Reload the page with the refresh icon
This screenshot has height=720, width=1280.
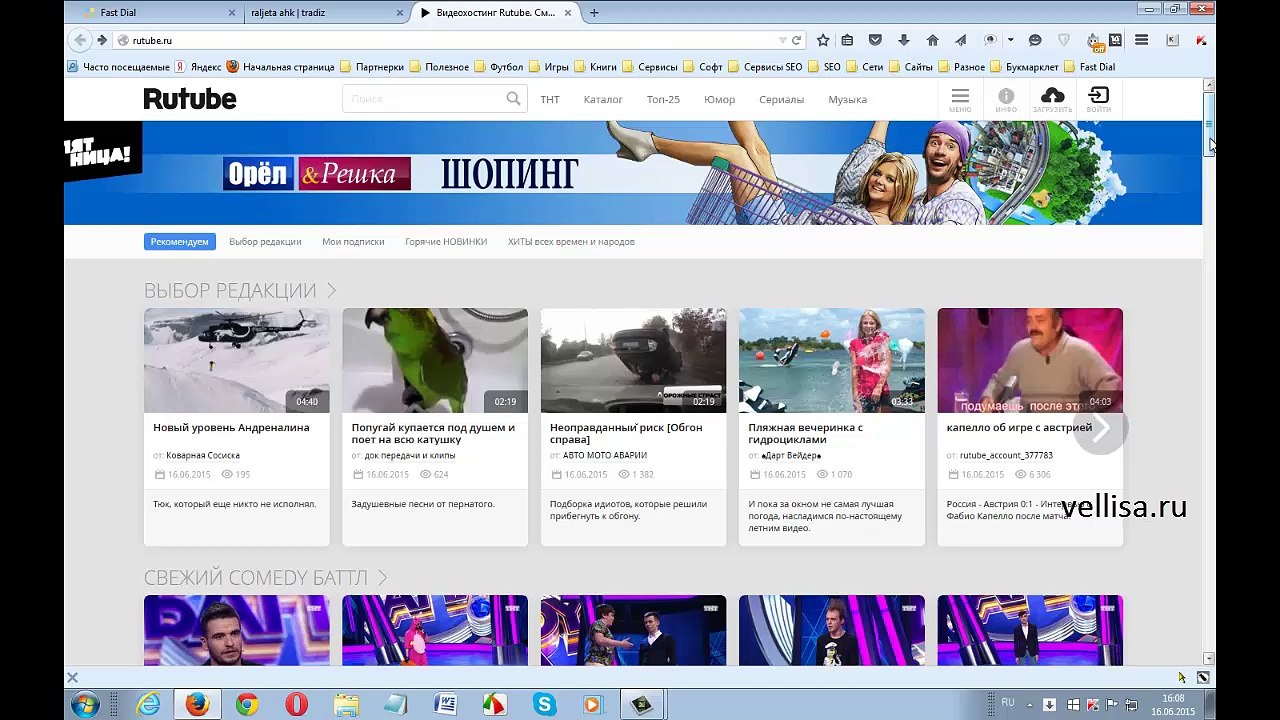[x=797, y=40]
